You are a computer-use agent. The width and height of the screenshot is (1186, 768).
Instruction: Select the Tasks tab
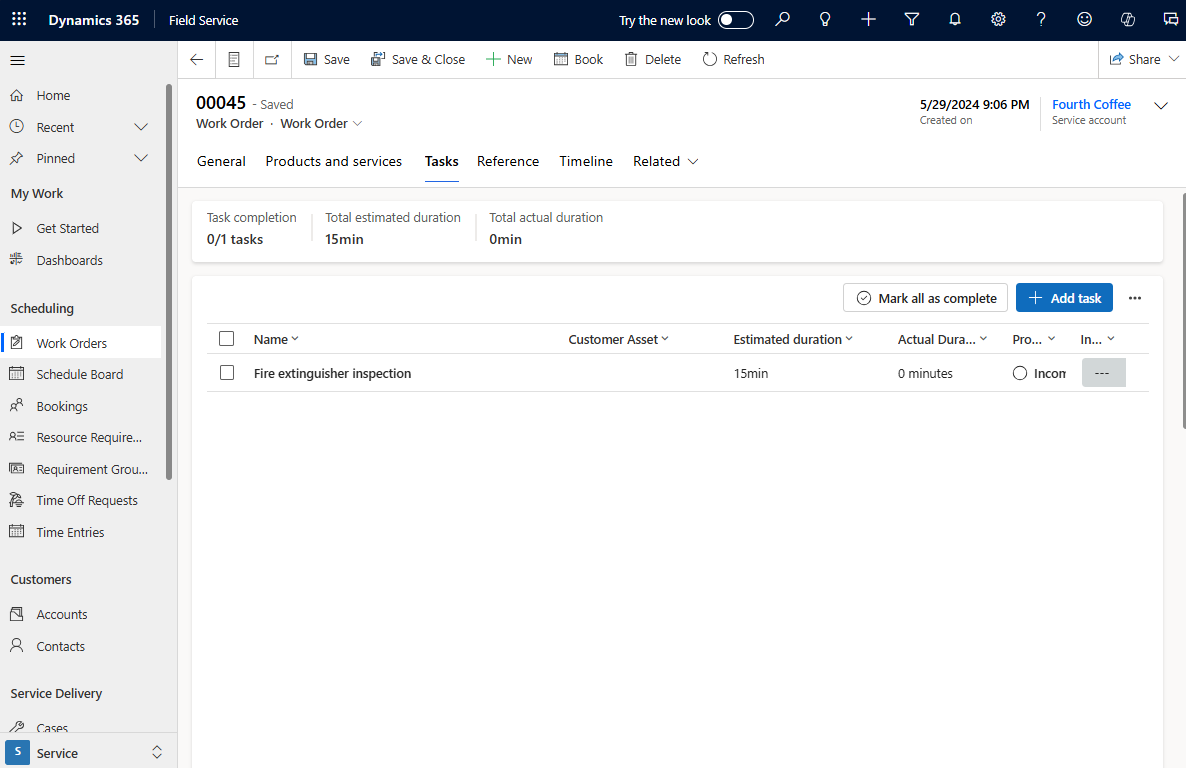tap(442, 161)
